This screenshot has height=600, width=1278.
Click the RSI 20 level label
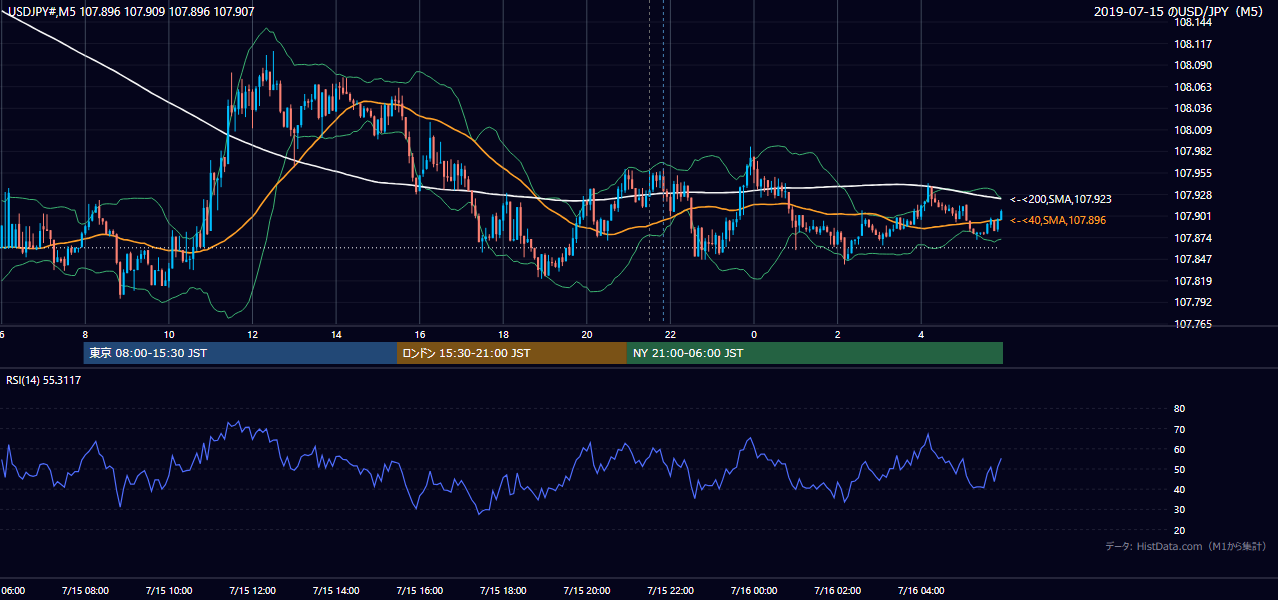point(1179,530)
